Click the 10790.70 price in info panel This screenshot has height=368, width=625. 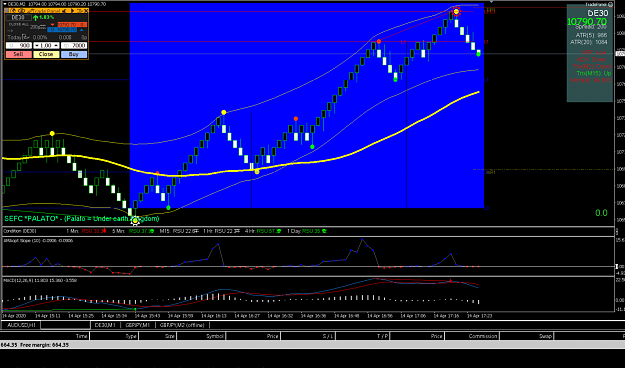[x=587, y=22]
